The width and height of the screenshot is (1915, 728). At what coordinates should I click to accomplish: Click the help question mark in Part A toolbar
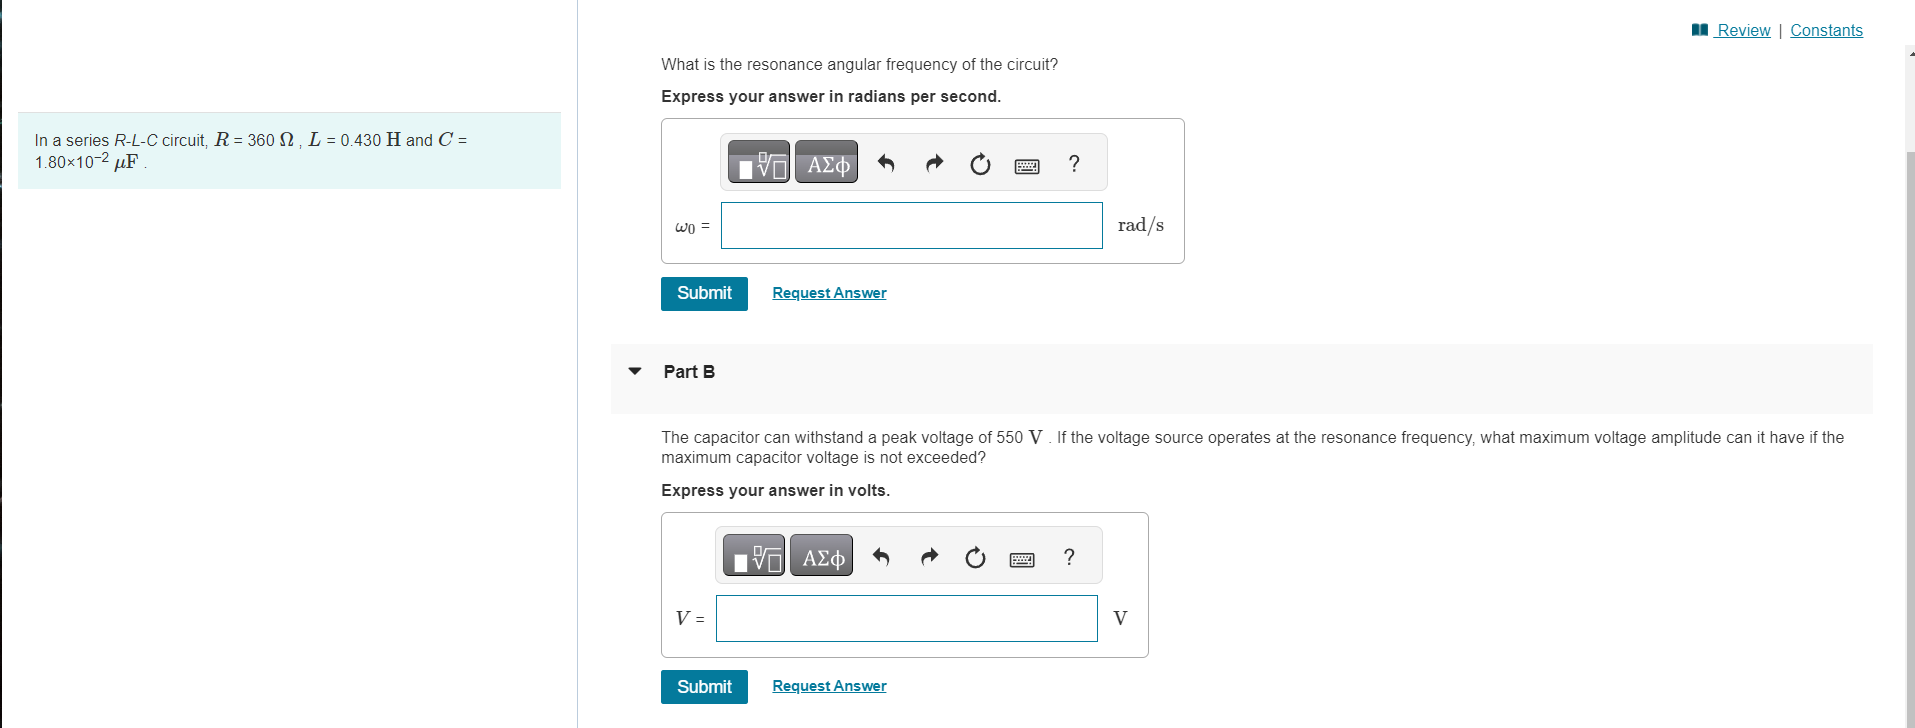pos(1073,163)
